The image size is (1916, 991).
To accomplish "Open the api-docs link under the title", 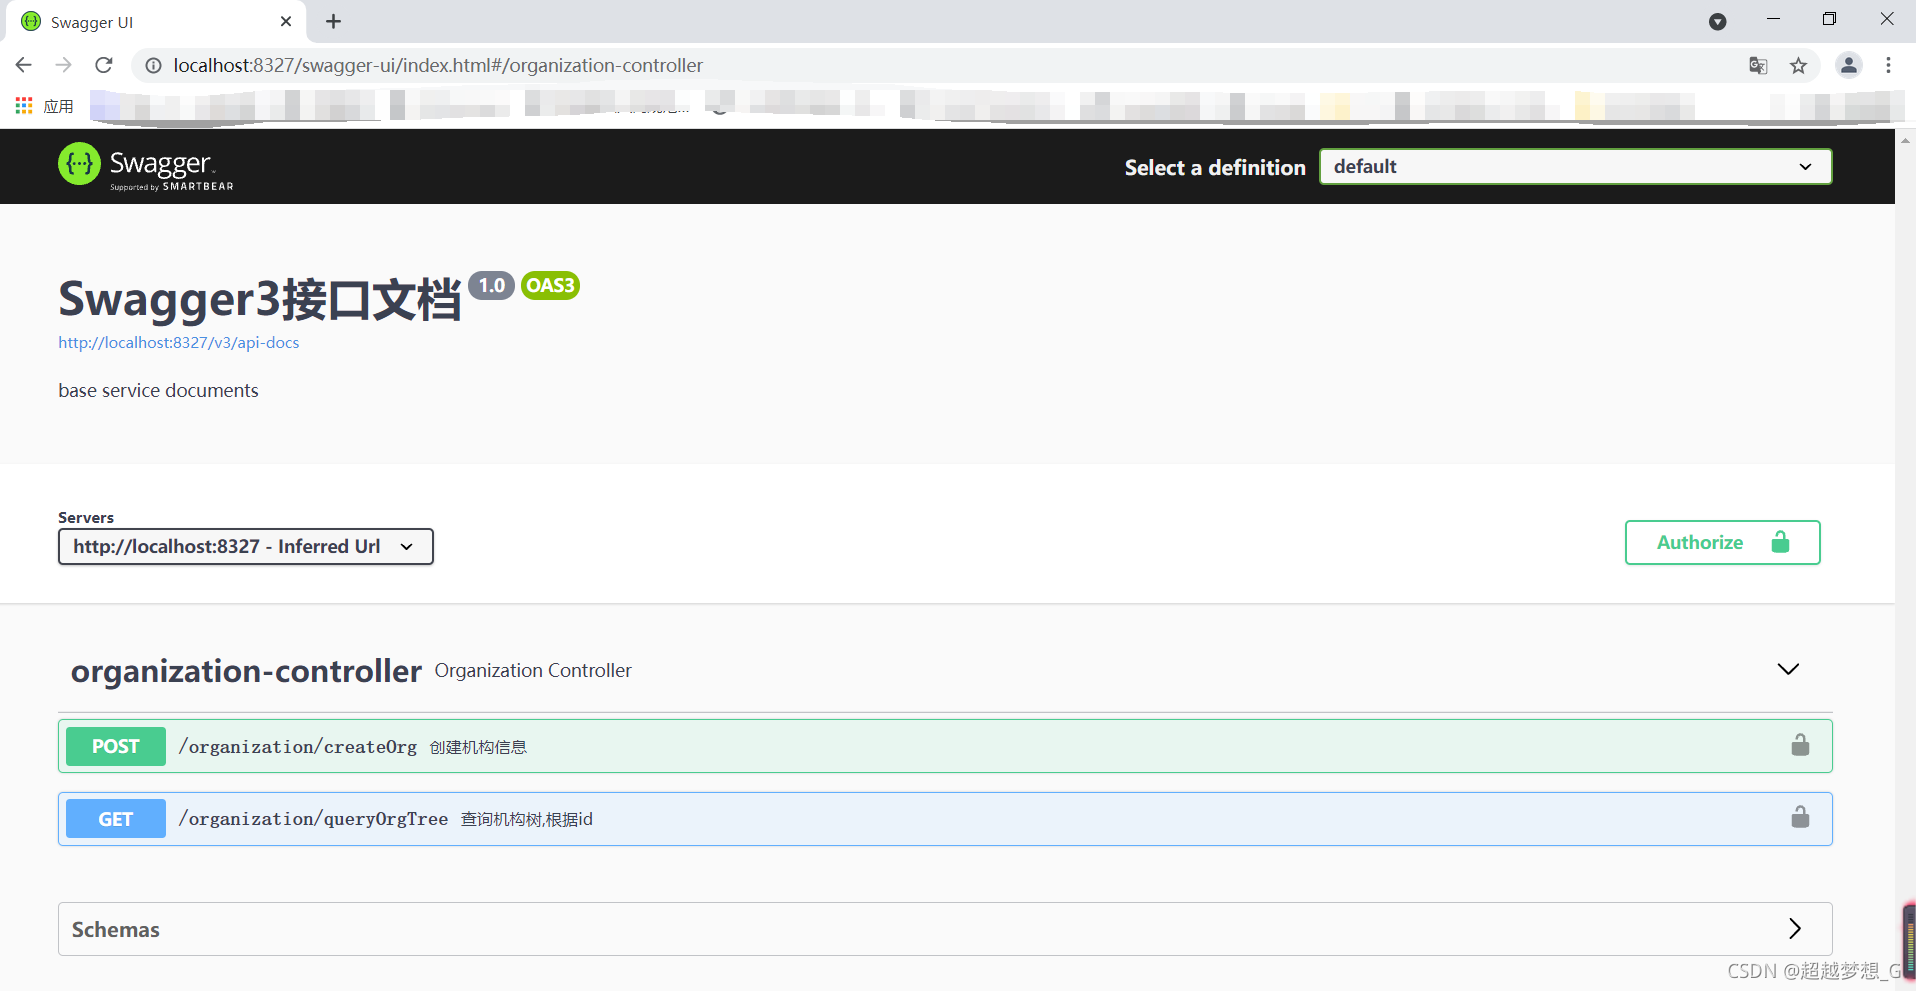I will click(179, 342).
